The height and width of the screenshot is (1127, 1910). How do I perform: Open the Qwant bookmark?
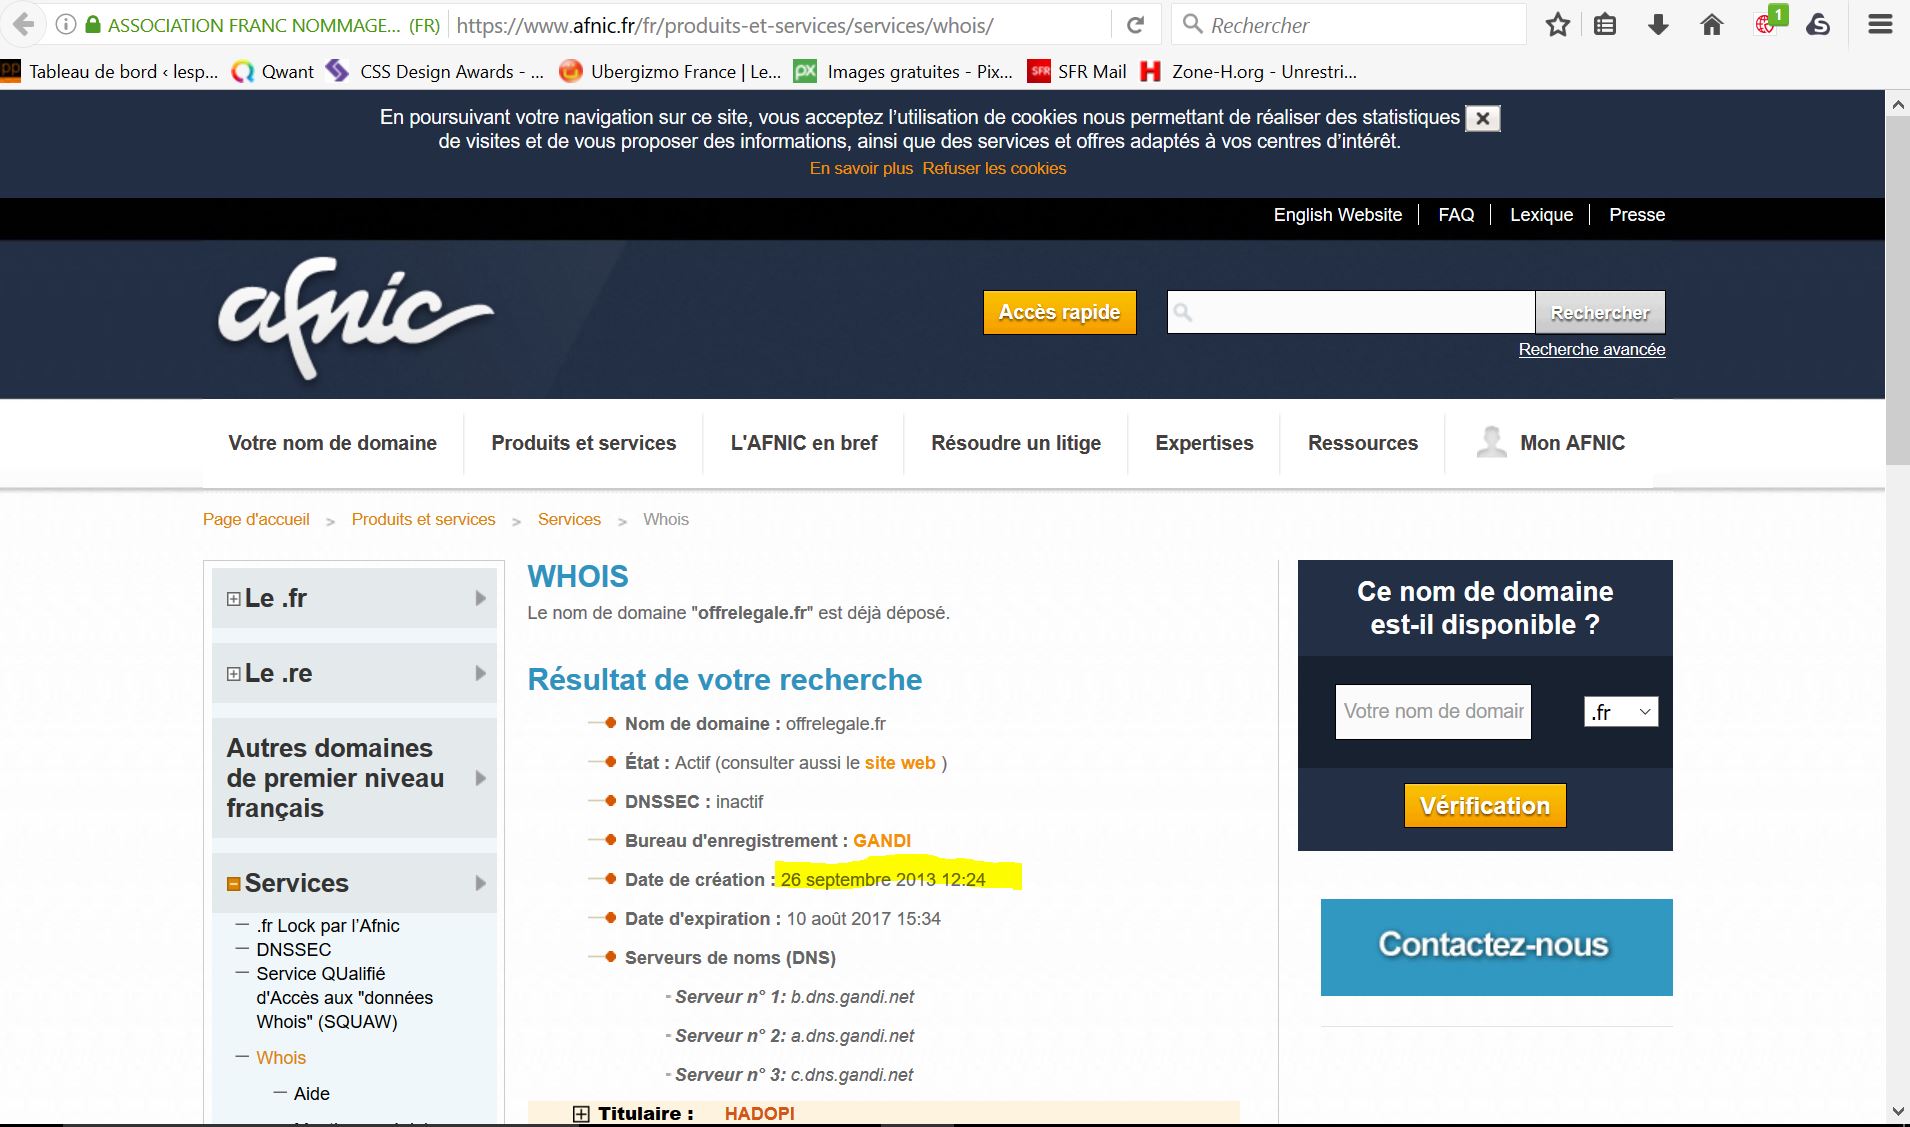(x=273, y=71)
